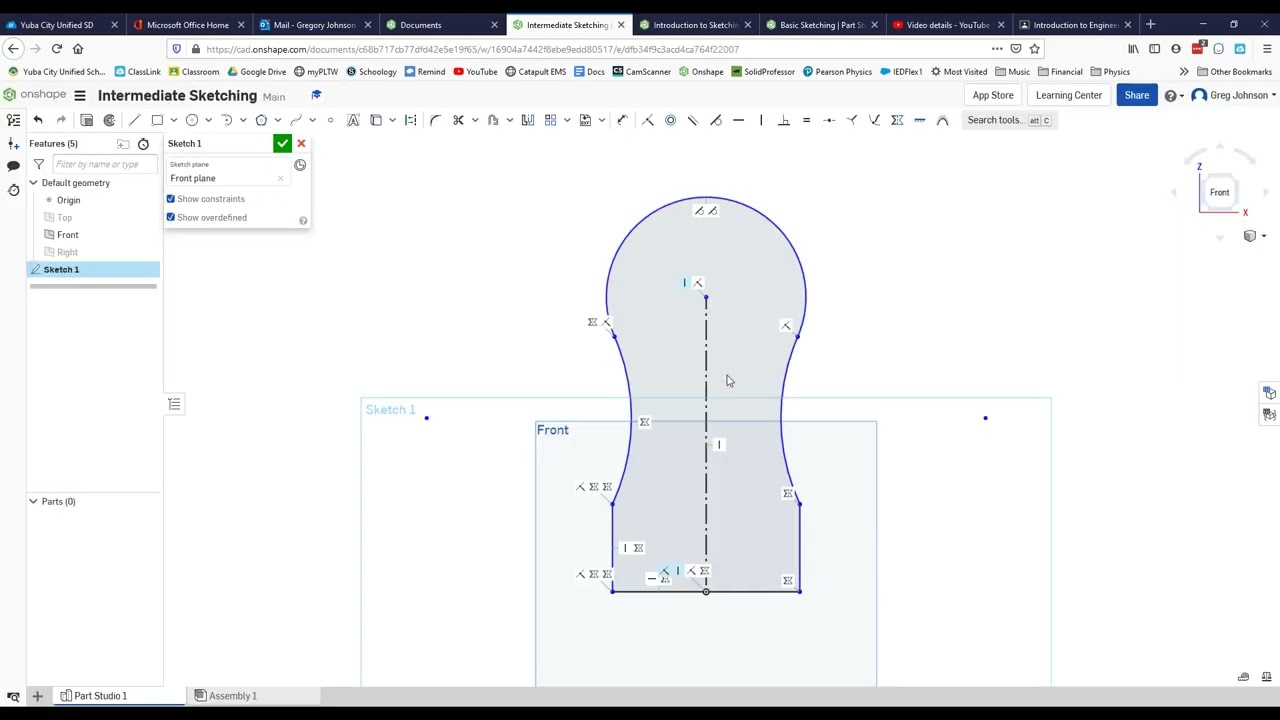
Task: Apply the Equal constraint
Action: pos(806,120)
